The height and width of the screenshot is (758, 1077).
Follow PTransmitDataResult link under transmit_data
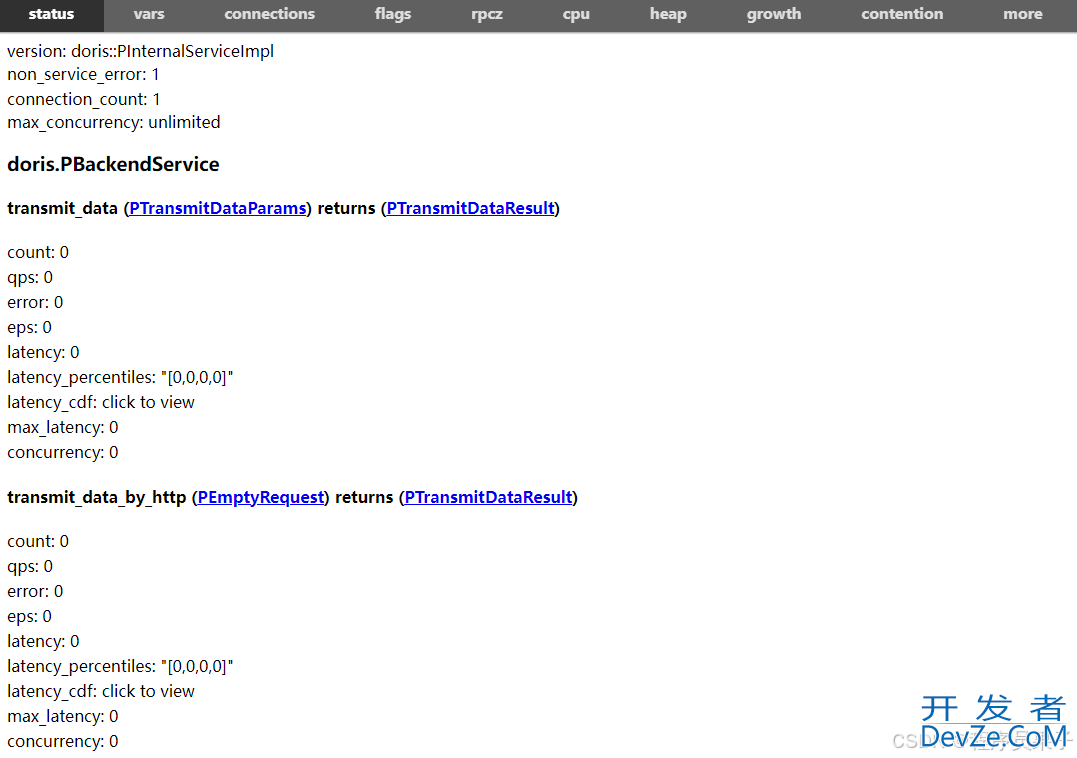471,209
